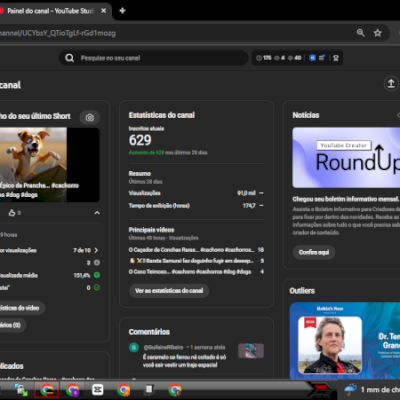
Task: Click the upload icon beside the canal heading
Action: [391, 83]
